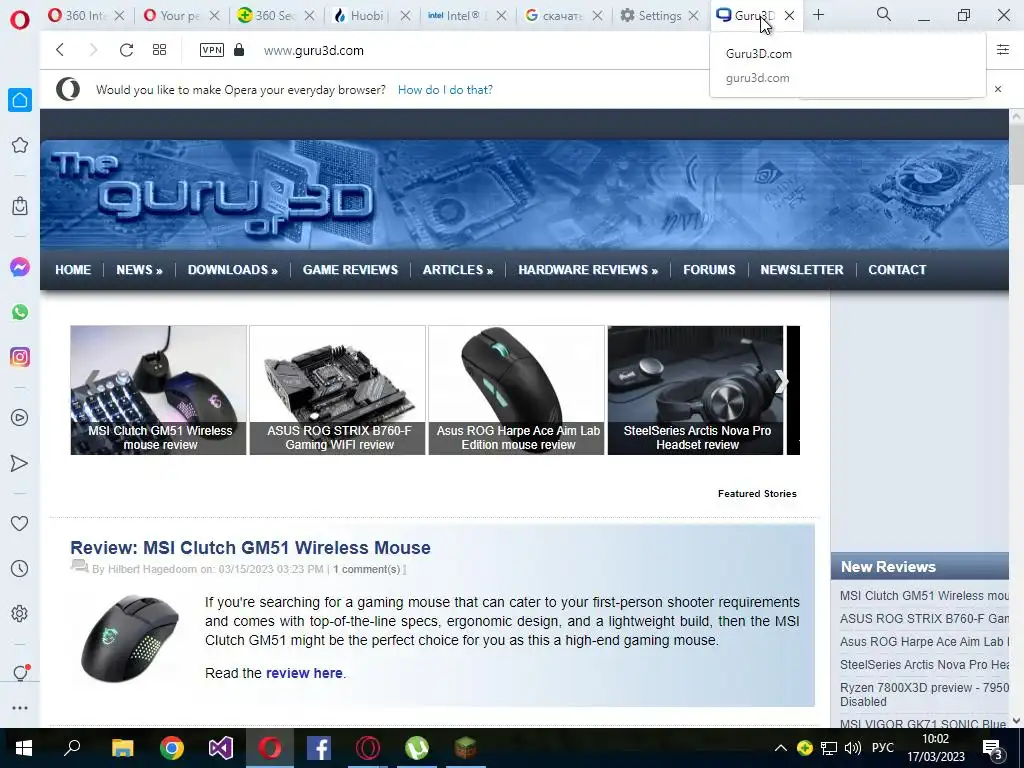The image size is (1024, 768).
Task: Open the Shopping bag sidebar icon
Action: [x=20, y=206]
